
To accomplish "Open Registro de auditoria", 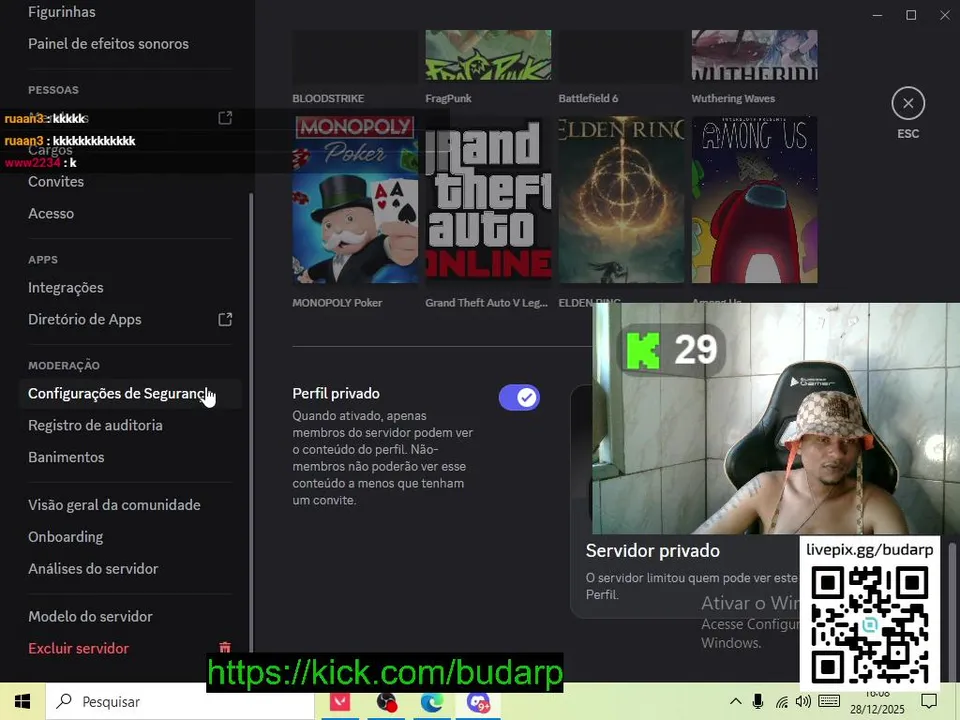I will pyautogui.click(x=95, y=426).
